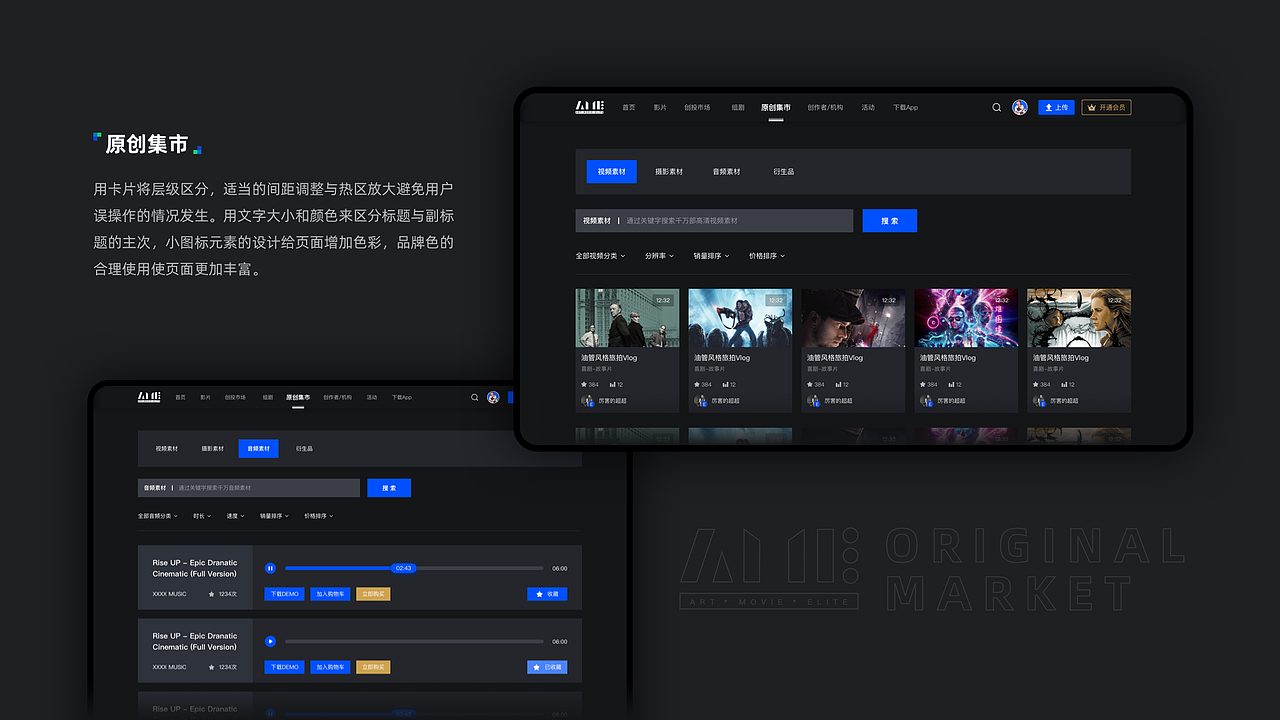This screenshot has width=1280, height=720.
Task: Expand 价格排序 in the audio screen
Action: [x=319, y=516]
